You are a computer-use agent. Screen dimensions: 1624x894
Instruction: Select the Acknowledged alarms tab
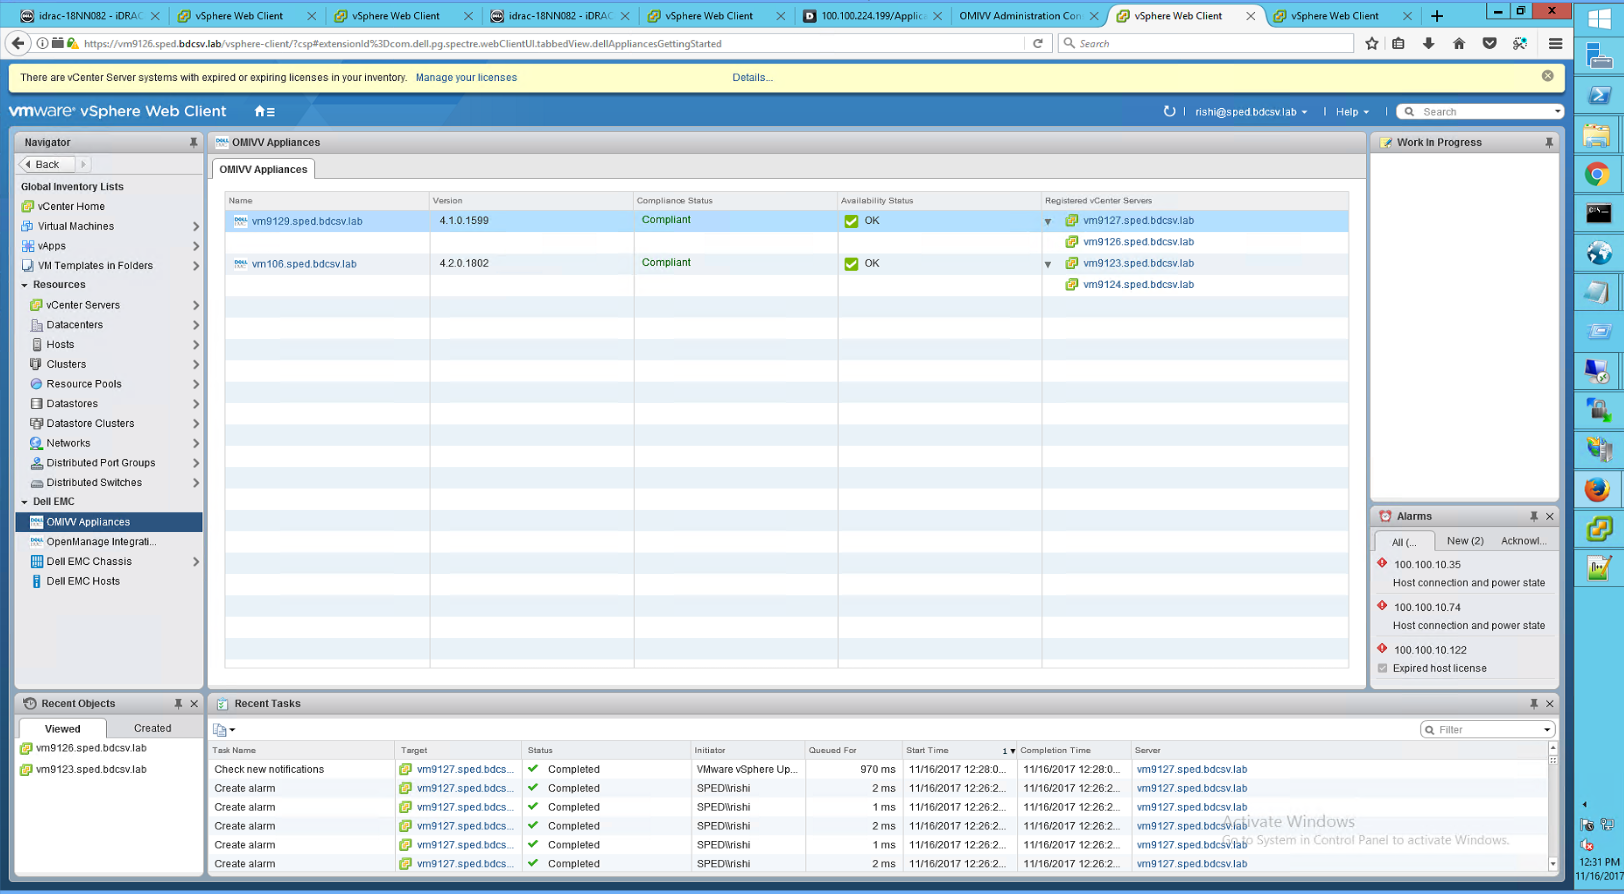(x=1524, y=541)
